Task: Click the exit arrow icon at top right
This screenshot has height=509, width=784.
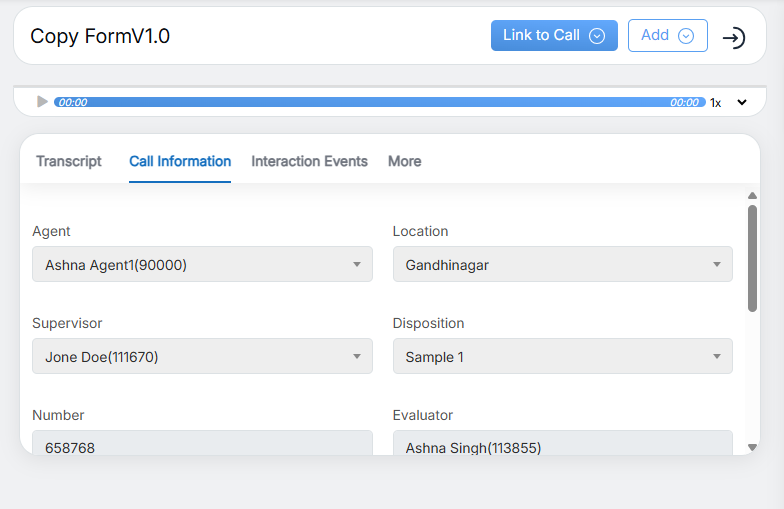Action: click(x=734, y=38)
